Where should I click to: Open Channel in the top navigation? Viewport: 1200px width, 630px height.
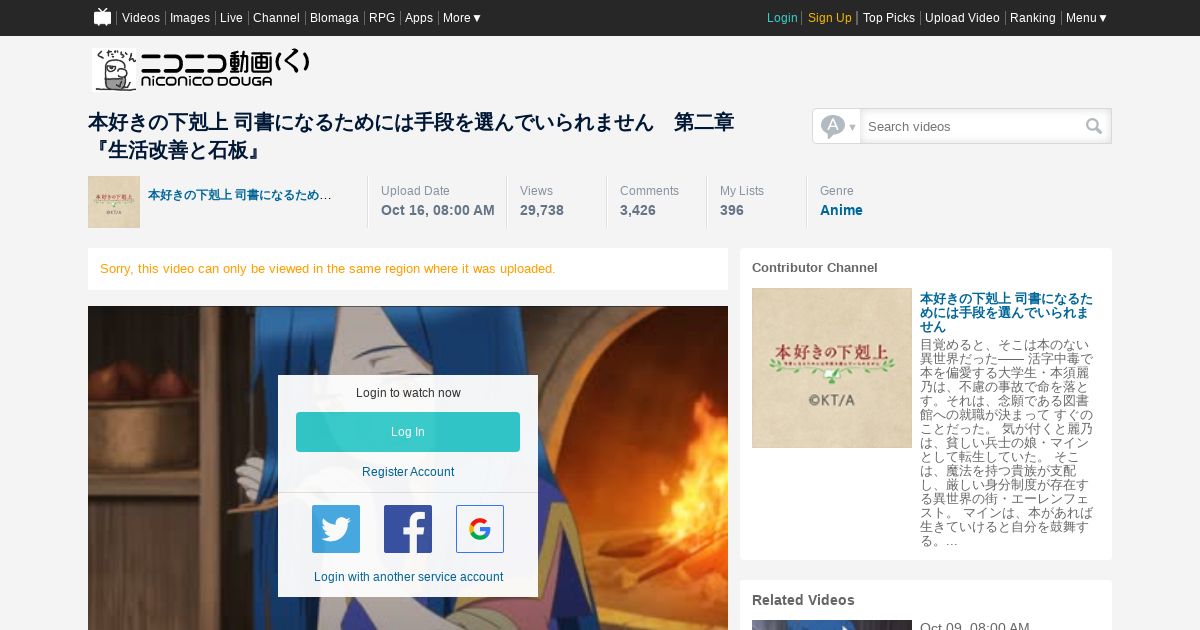click(276, 18)
